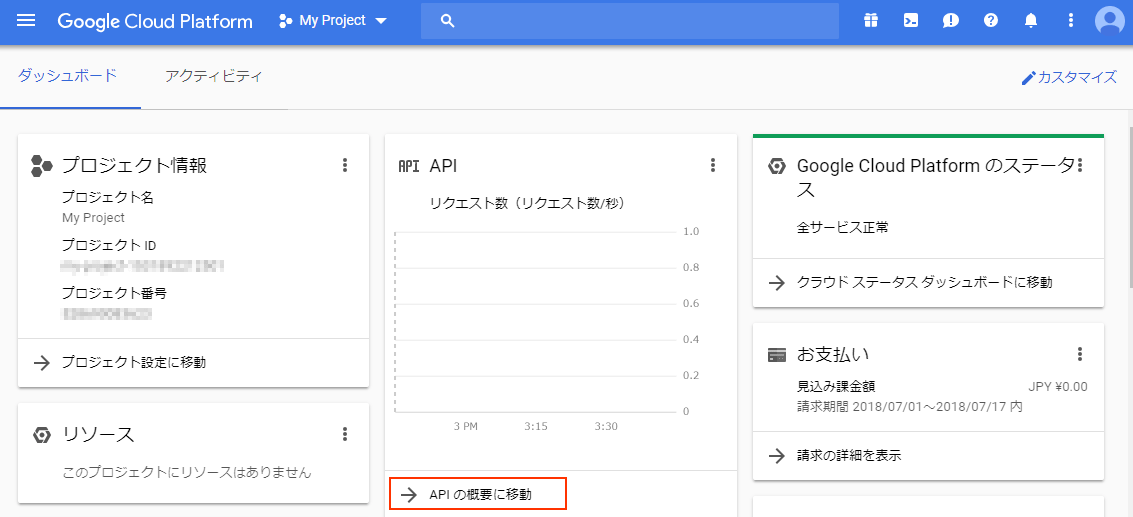Image resolution: width=1133 pixels, height=517 pixels.
Task: Click the JPY ¥0.00 amount
Action: [x=1058, y=387]
